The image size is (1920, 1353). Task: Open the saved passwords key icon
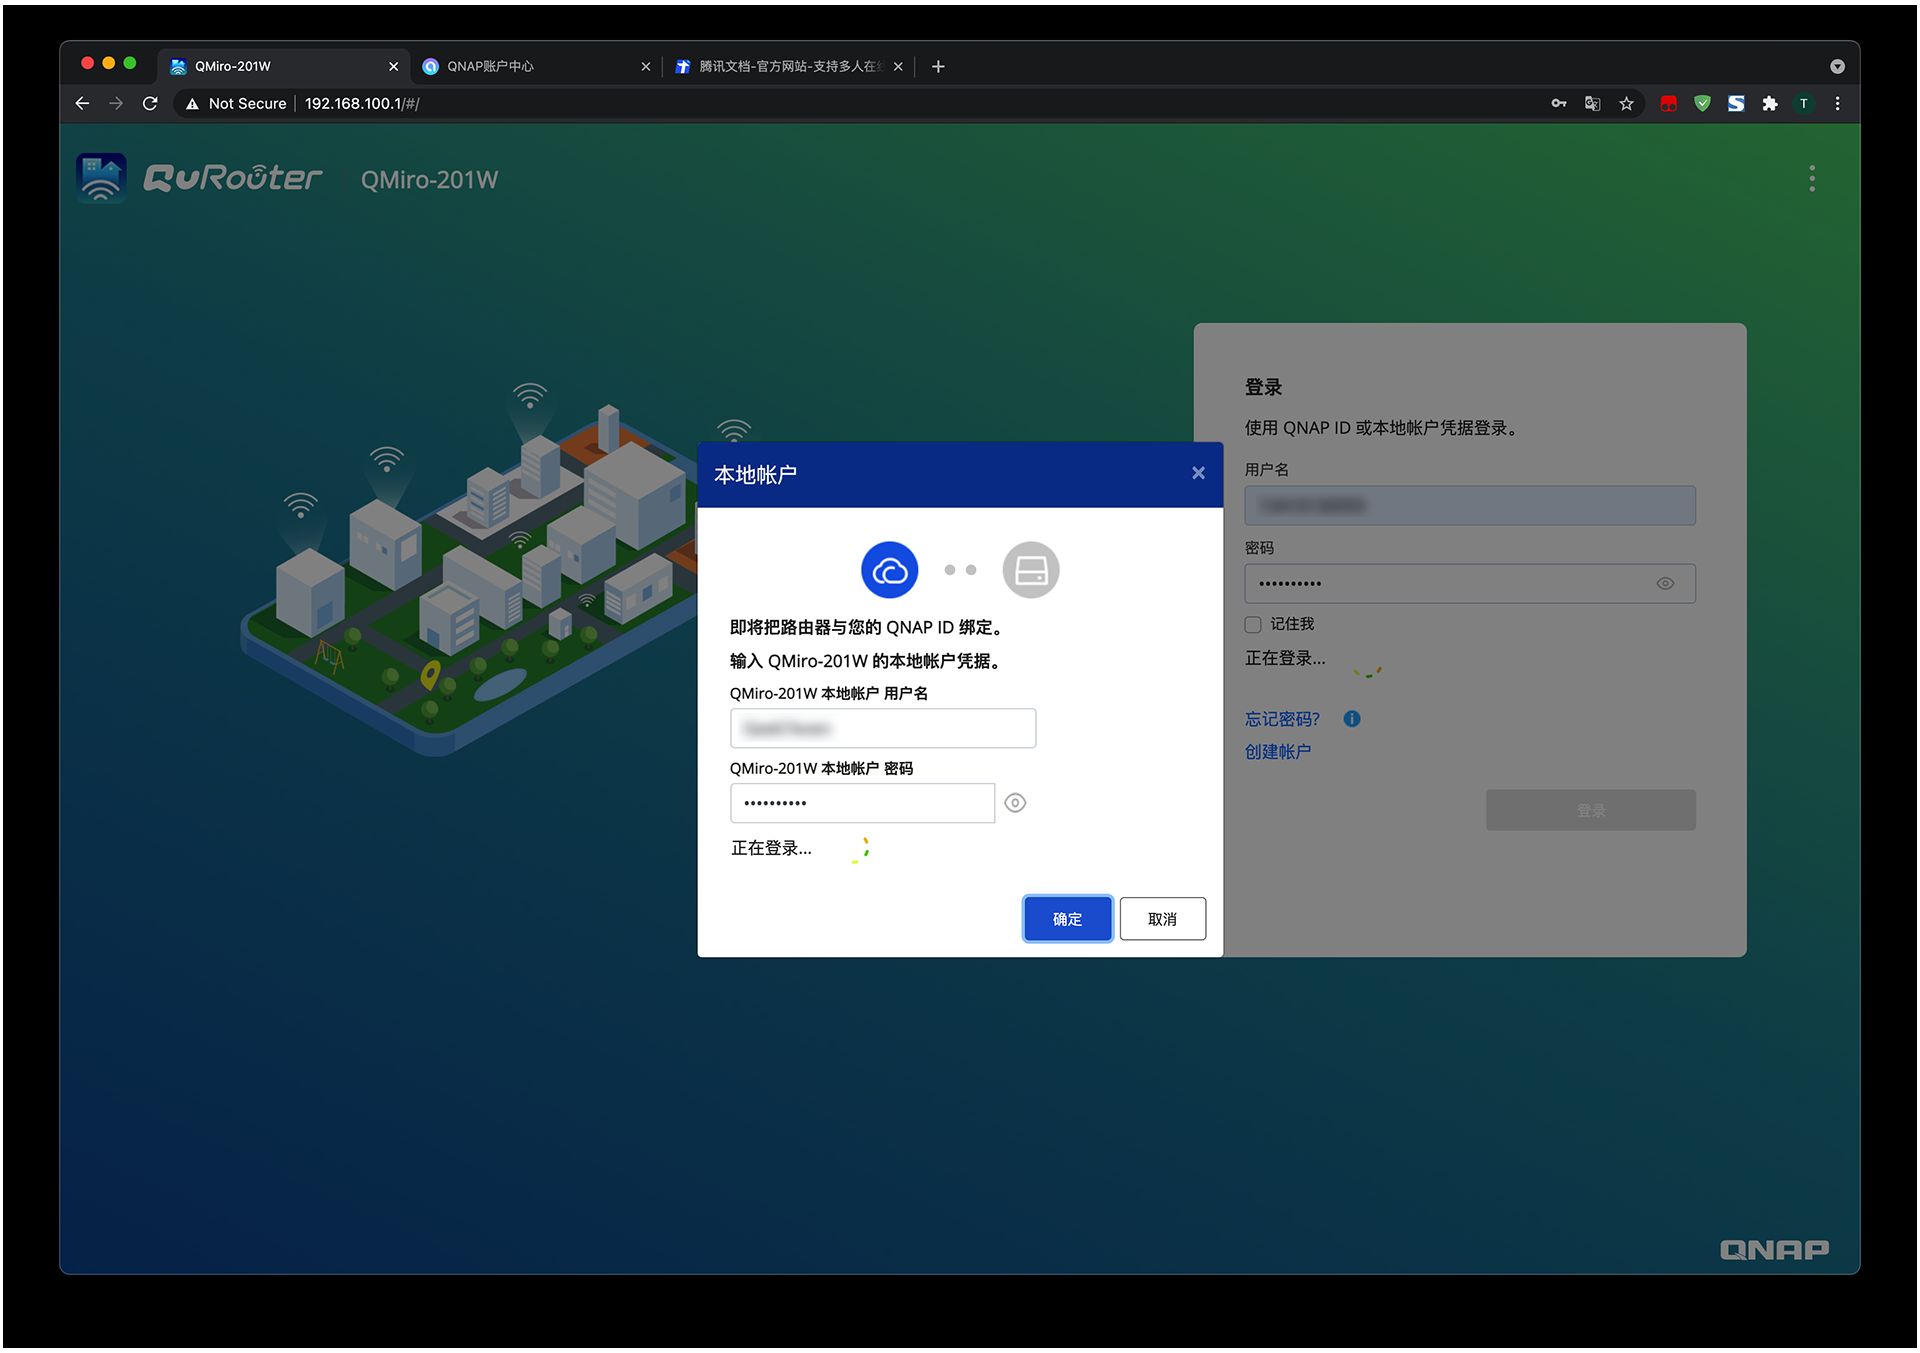tap(1559, 104)
